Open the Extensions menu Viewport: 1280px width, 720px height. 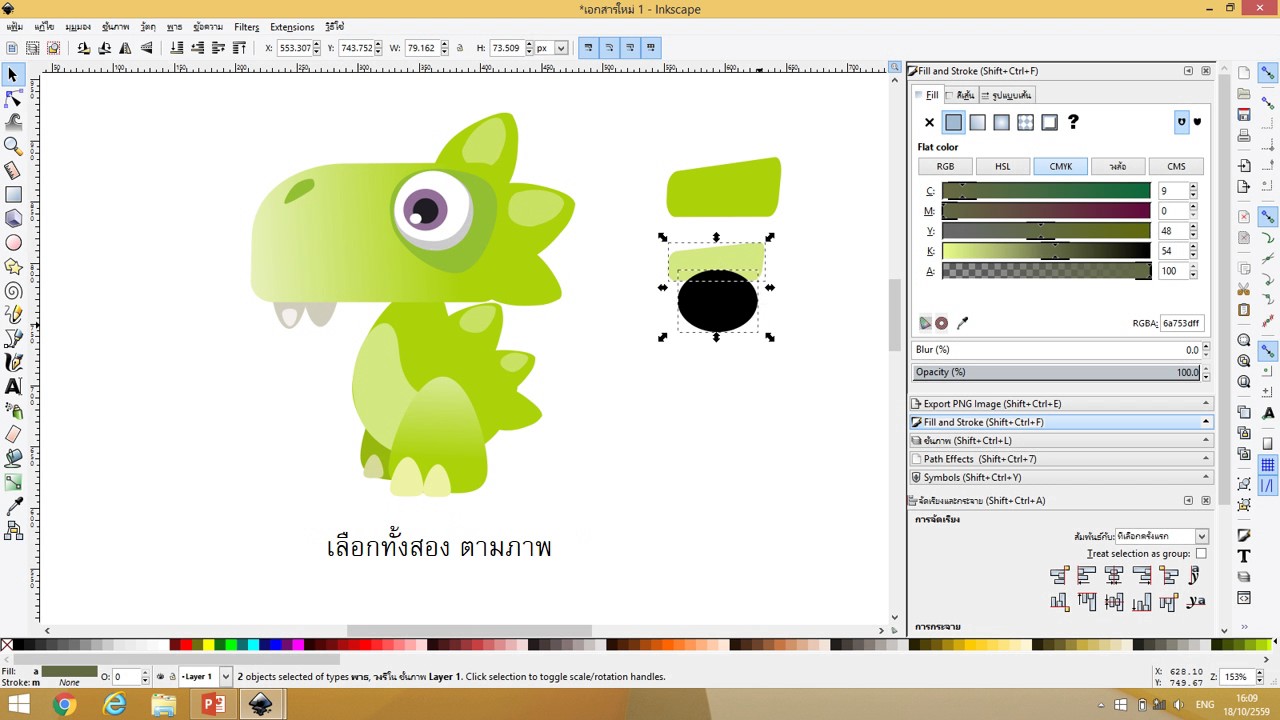[x=292, y=27]
